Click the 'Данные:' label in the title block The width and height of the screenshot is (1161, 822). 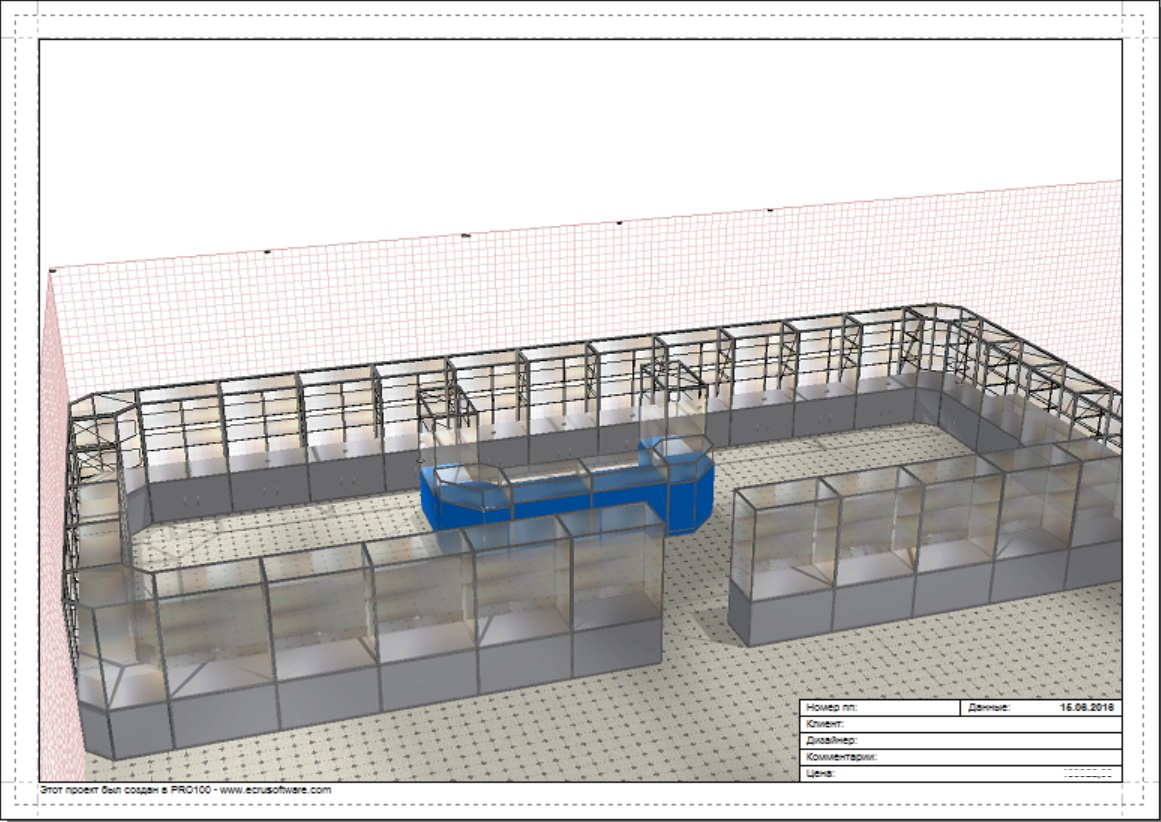[988, 708]
